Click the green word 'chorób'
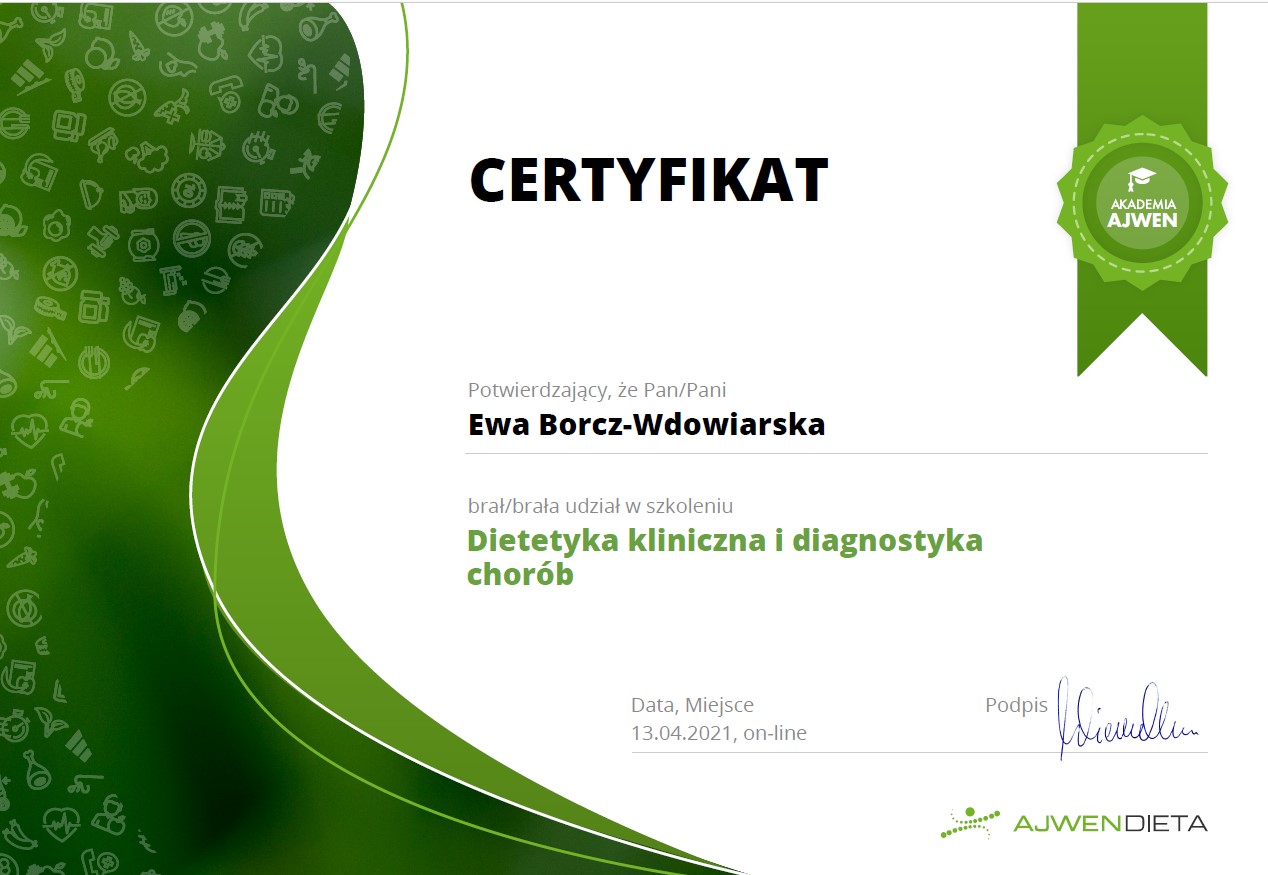 (x=520, y=576)
